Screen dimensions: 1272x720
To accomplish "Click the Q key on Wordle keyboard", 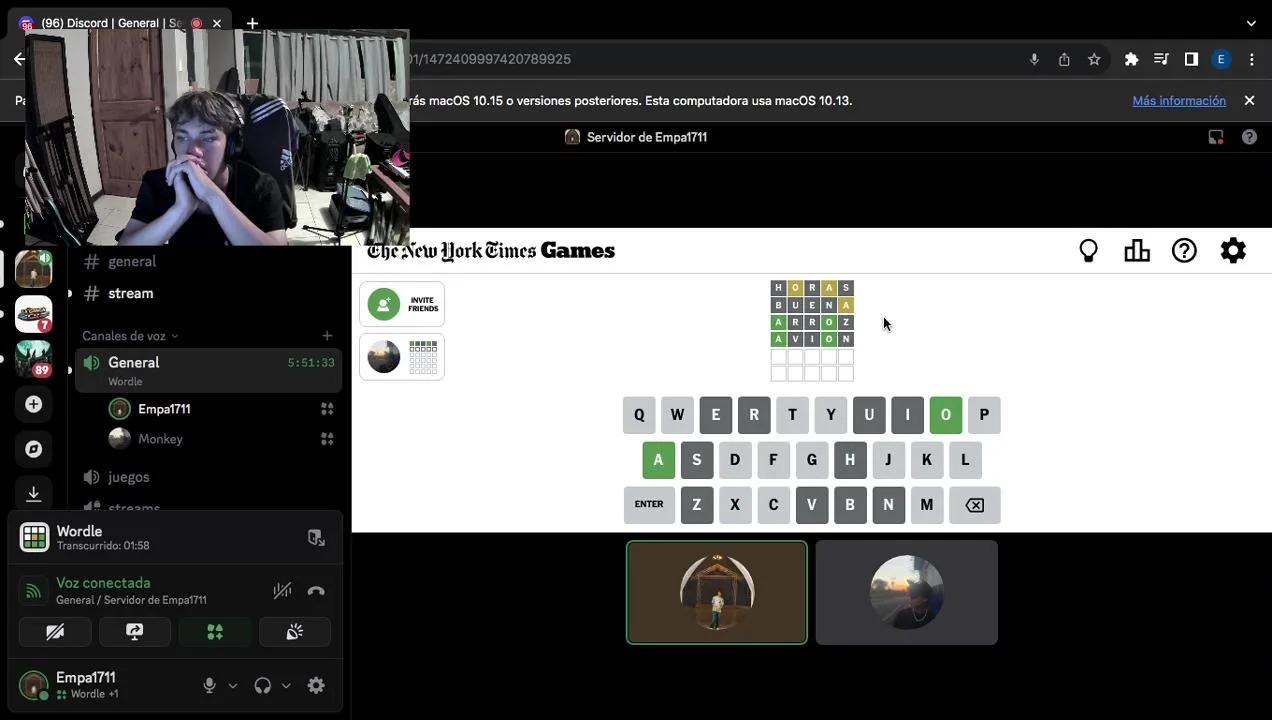I will tap(639, 415).
